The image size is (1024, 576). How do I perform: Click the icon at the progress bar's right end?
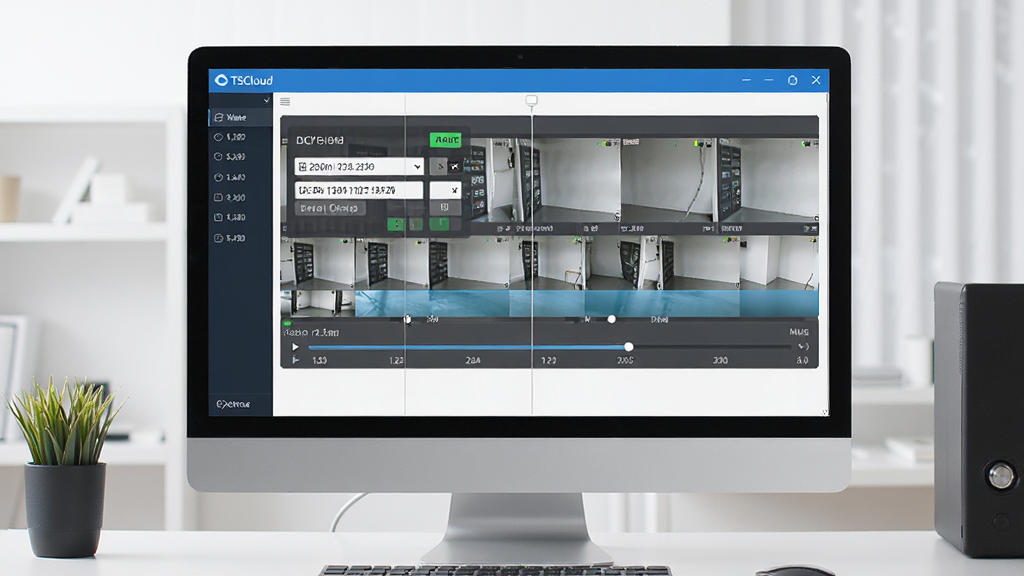(x=803, y=347)
